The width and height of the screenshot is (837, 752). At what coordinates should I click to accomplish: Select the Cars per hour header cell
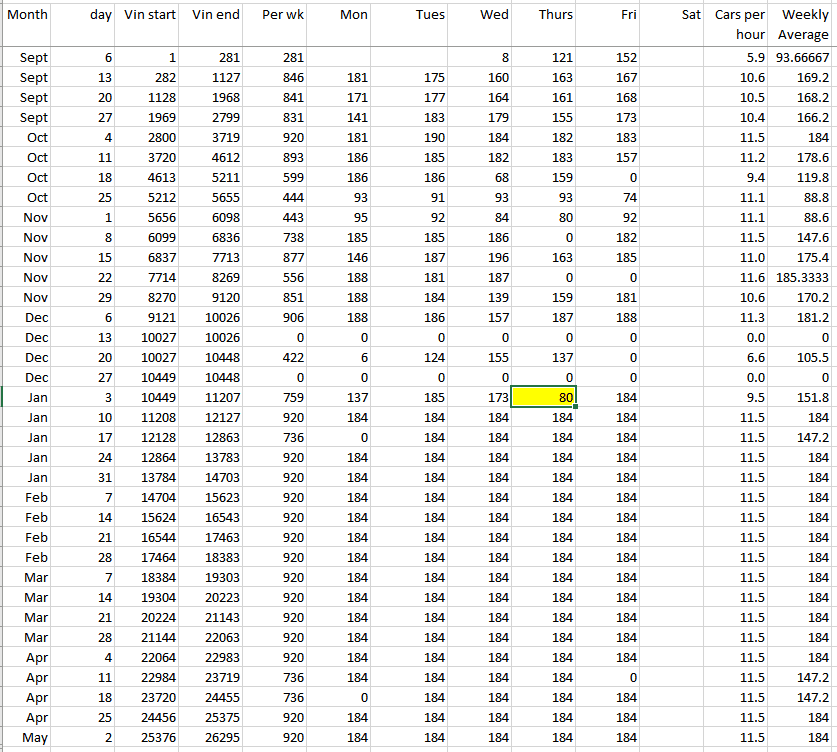tap(739, 25)
